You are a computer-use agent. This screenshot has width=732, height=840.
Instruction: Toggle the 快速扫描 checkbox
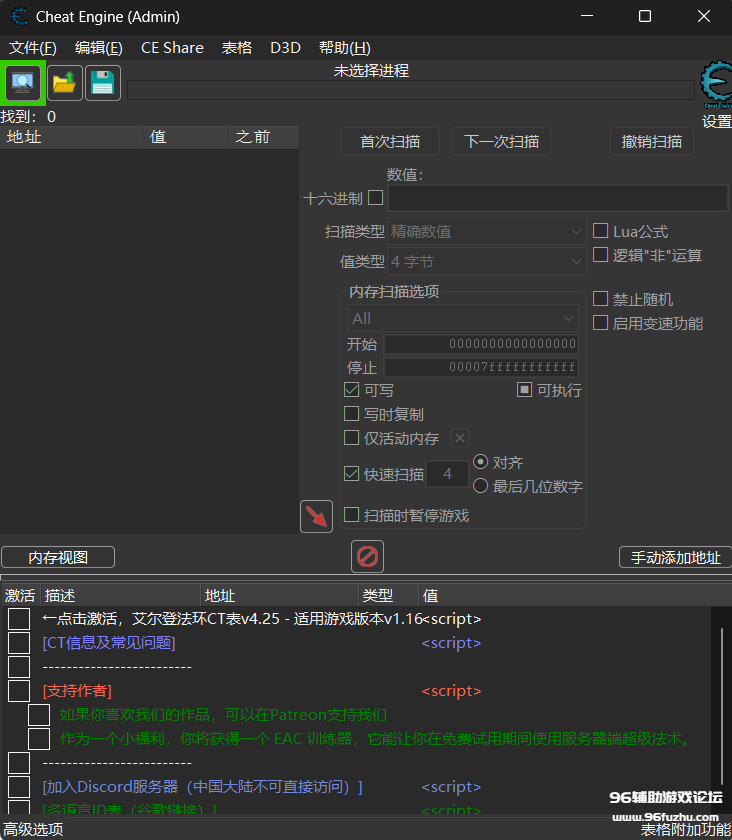[352, 474]
